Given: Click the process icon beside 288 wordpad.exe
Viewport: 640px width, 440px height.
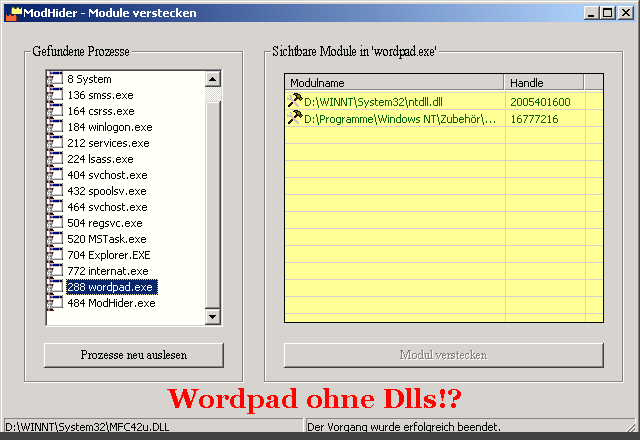Looking at the screenshot, I should 55,287.
